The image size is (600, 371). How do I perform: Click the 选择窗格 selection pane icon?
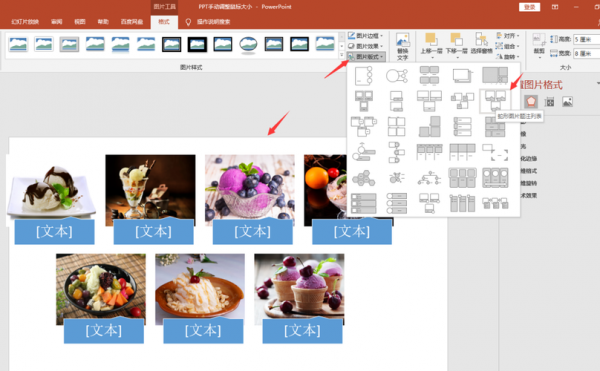tap(481, 43)
